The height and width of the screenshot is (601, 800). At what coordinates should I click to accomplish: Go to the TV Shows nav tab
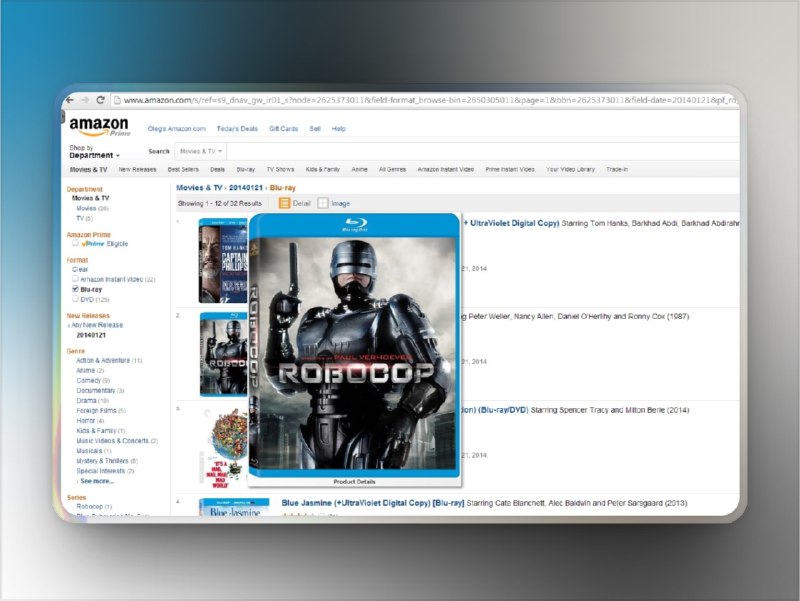pyautogui.click(x=280, y=170)
